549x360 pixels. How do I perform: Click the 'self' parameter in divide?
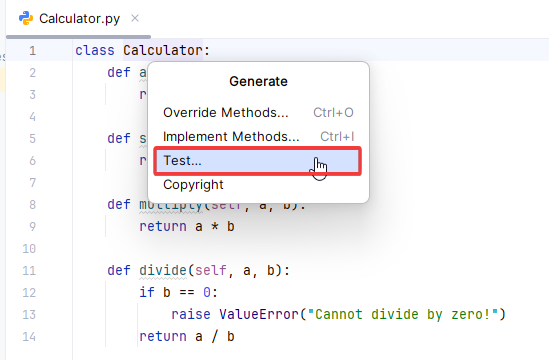210,270
